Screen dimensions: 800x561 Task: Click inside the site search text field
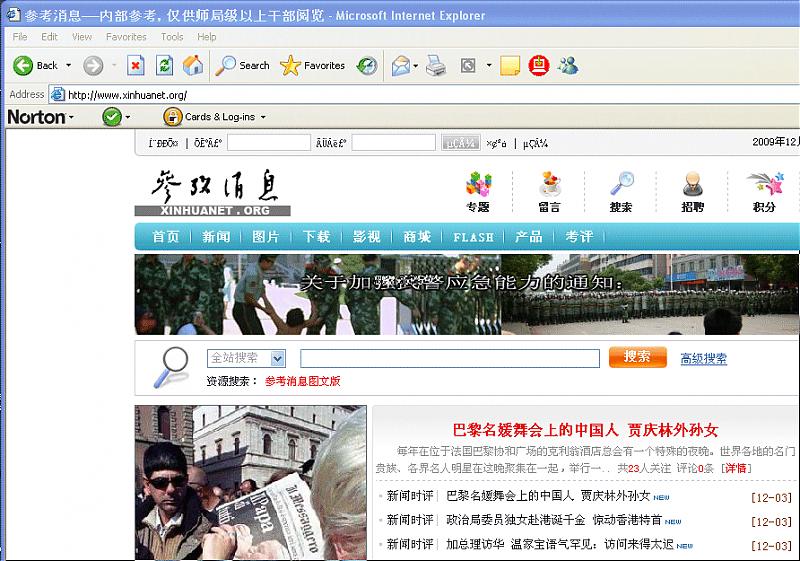(x=449, y=358)
